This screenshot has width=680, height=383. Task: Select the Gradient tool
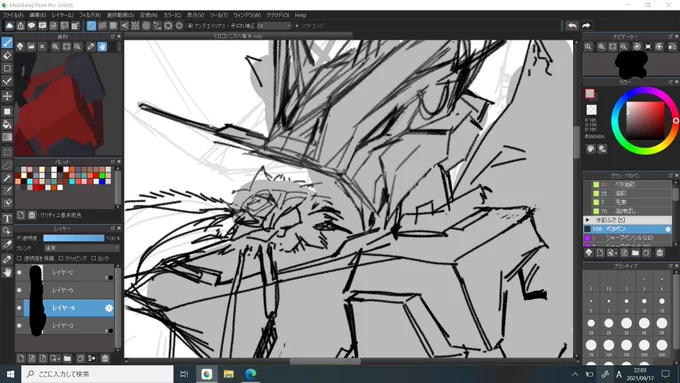tap(7, 137)
